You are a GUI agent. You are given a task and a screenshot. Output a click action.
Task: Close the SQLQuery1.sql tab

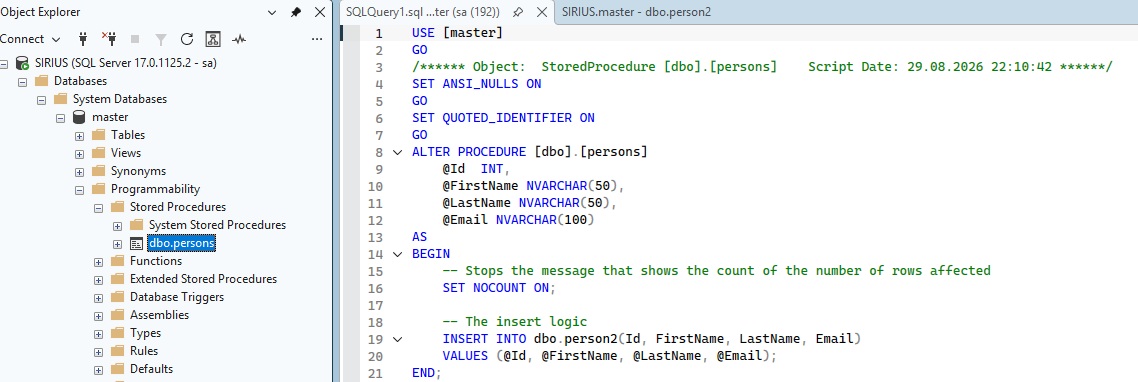point(541,12)
